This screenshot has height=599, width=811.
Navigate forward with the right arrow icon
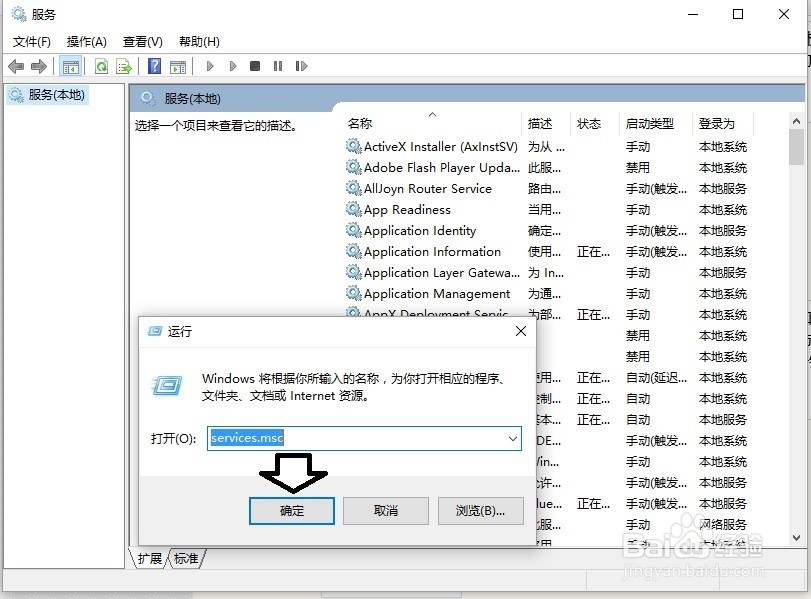pos(38,66)
